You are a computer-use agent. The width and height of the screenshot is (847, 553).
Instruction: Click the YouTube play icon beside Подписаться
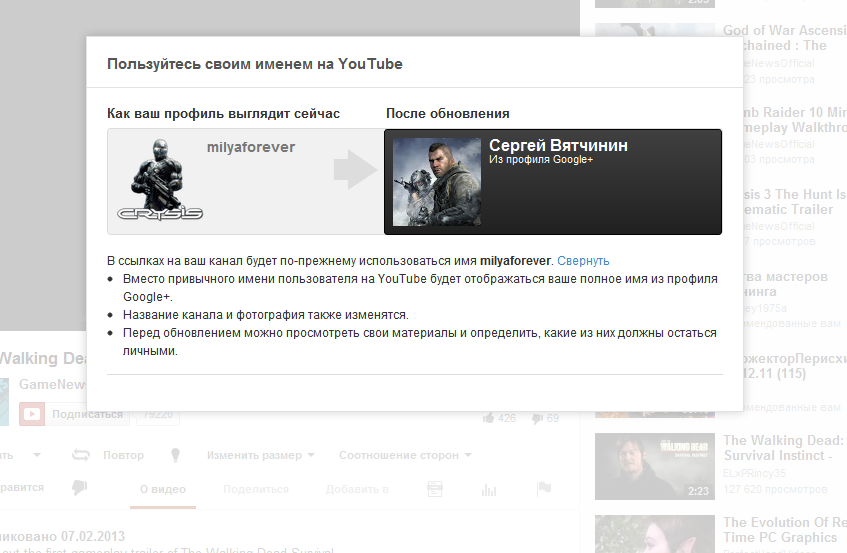31,414
